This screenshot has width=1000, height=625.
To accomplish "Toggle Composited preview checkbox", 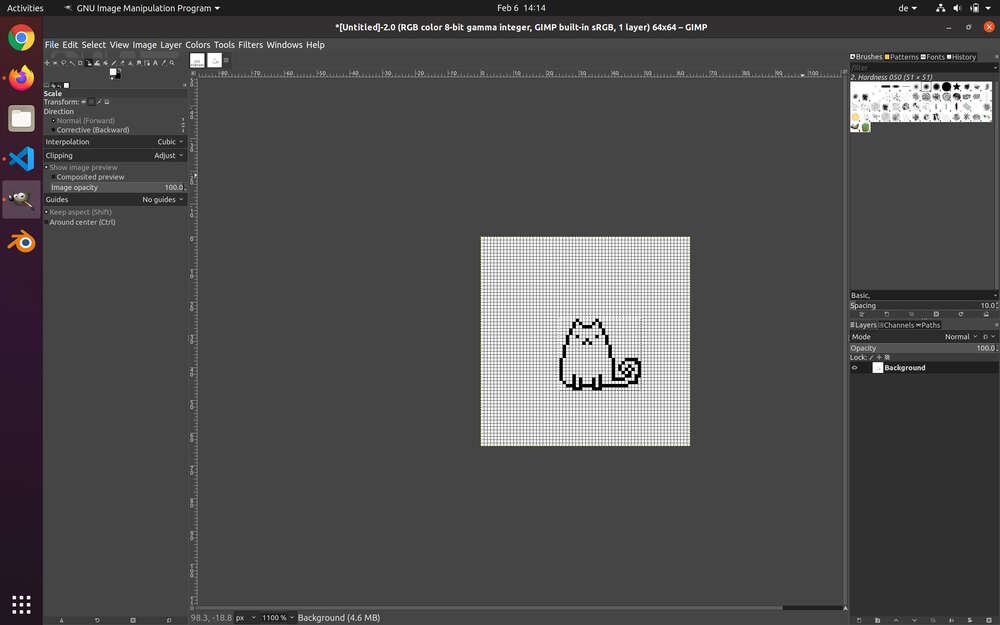I will tap(87, 177).
